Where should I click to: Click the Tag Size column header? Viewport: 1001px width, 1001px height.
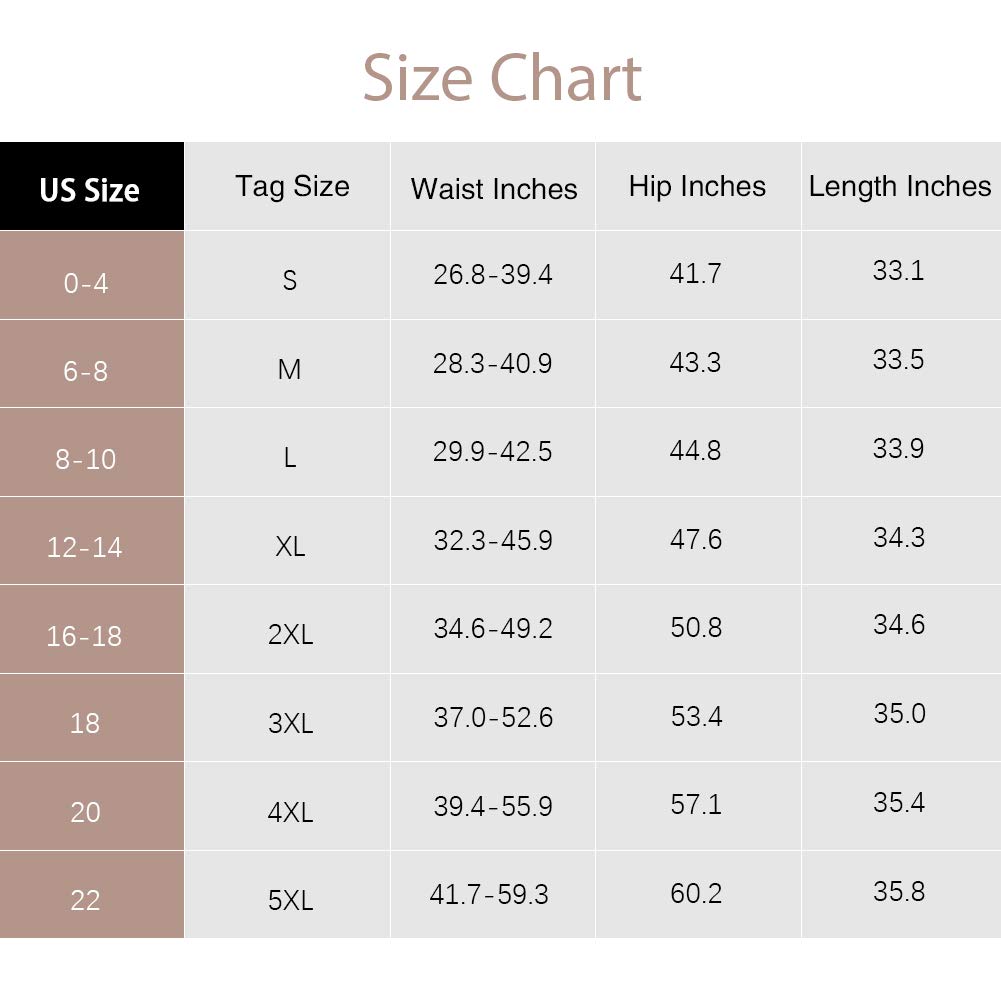click(x=292, y=186)
